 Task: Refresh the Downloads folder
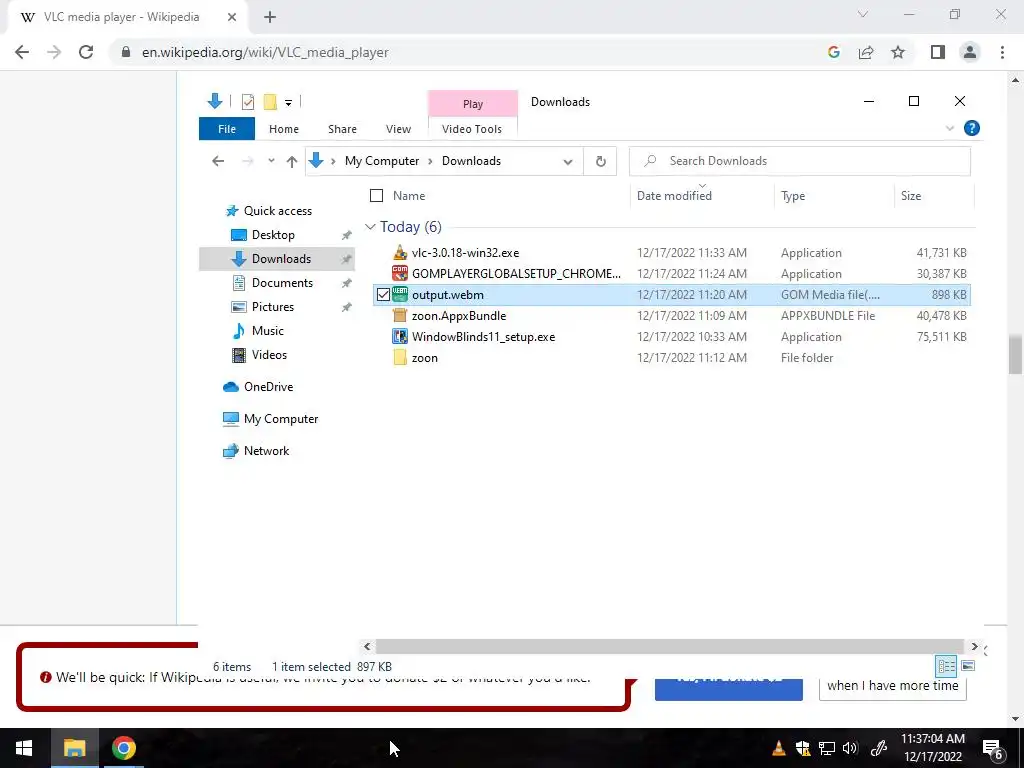pyautogui.click(x=600, y=161)
